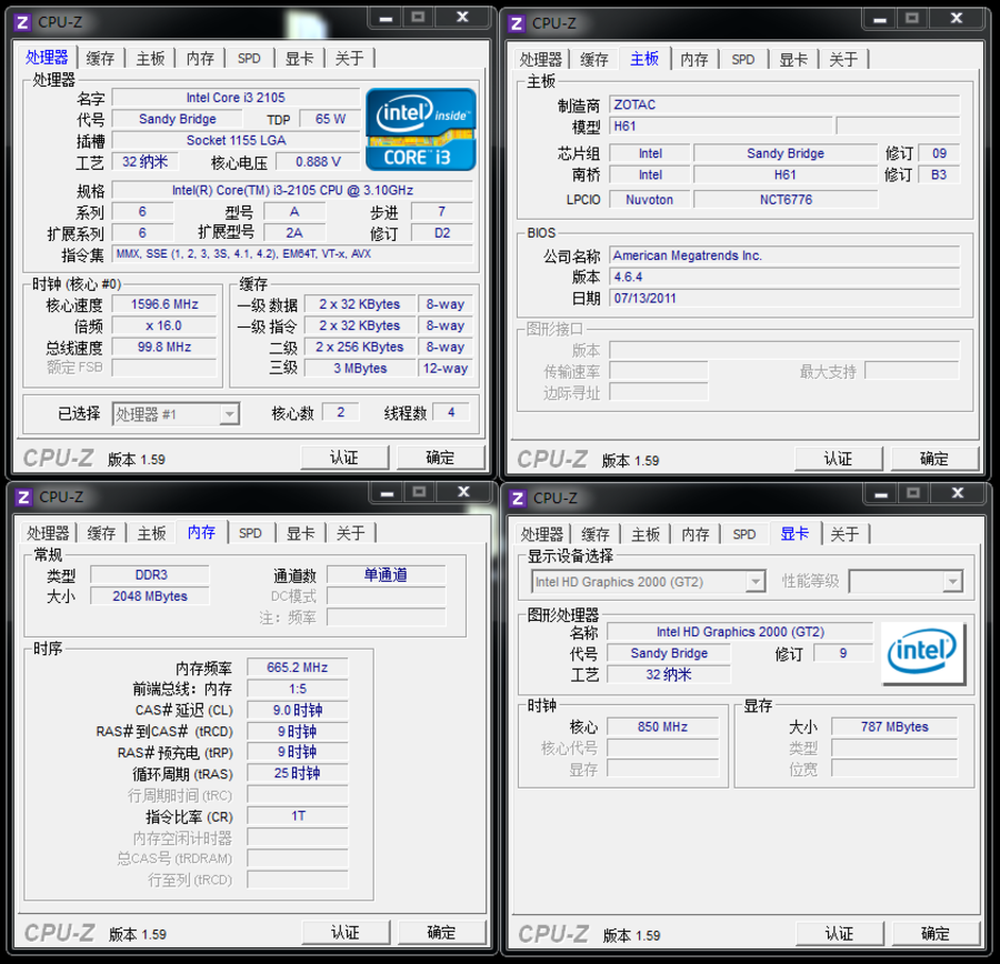Click the LPCIO chip value NCT6776
Image resolution: width=1000 pixels, height=964 pixels.
click(x=786, y=200)
